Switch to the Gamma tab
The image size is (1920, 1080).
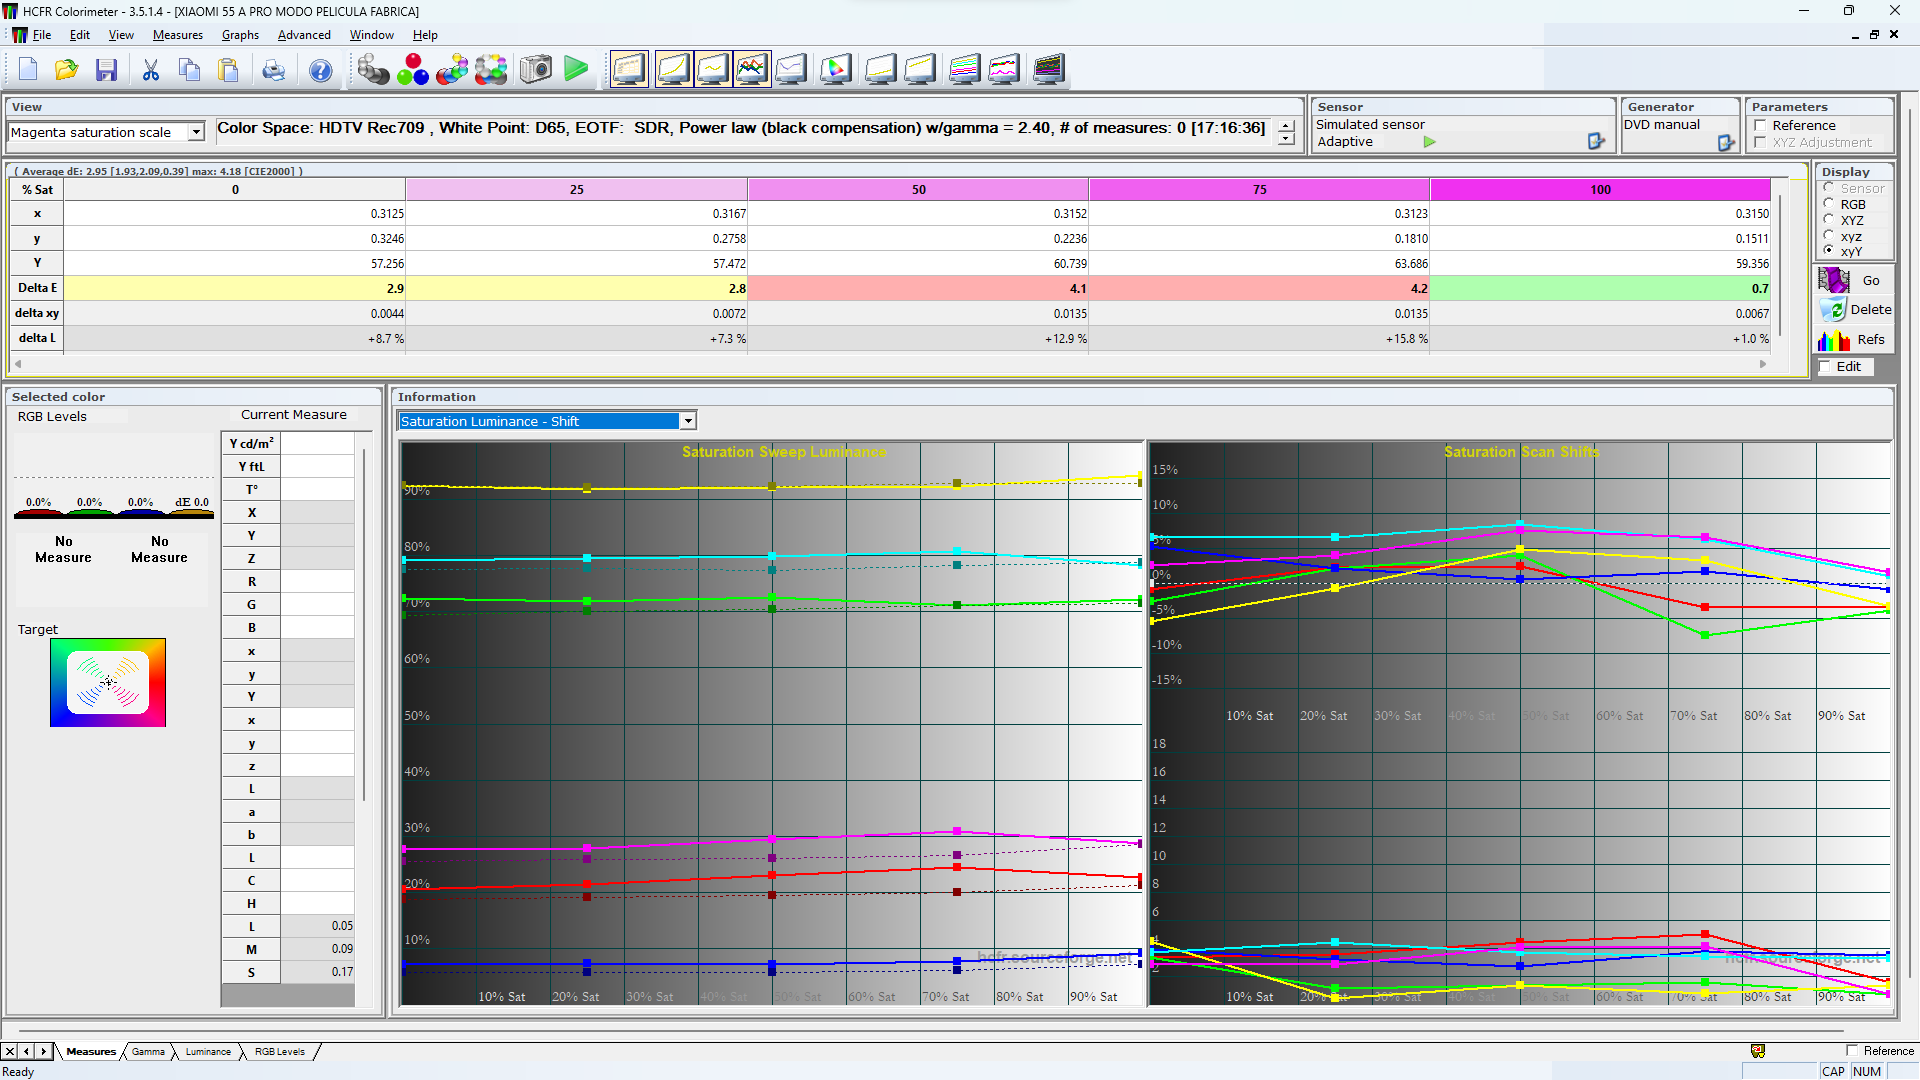pos(148,1051)
